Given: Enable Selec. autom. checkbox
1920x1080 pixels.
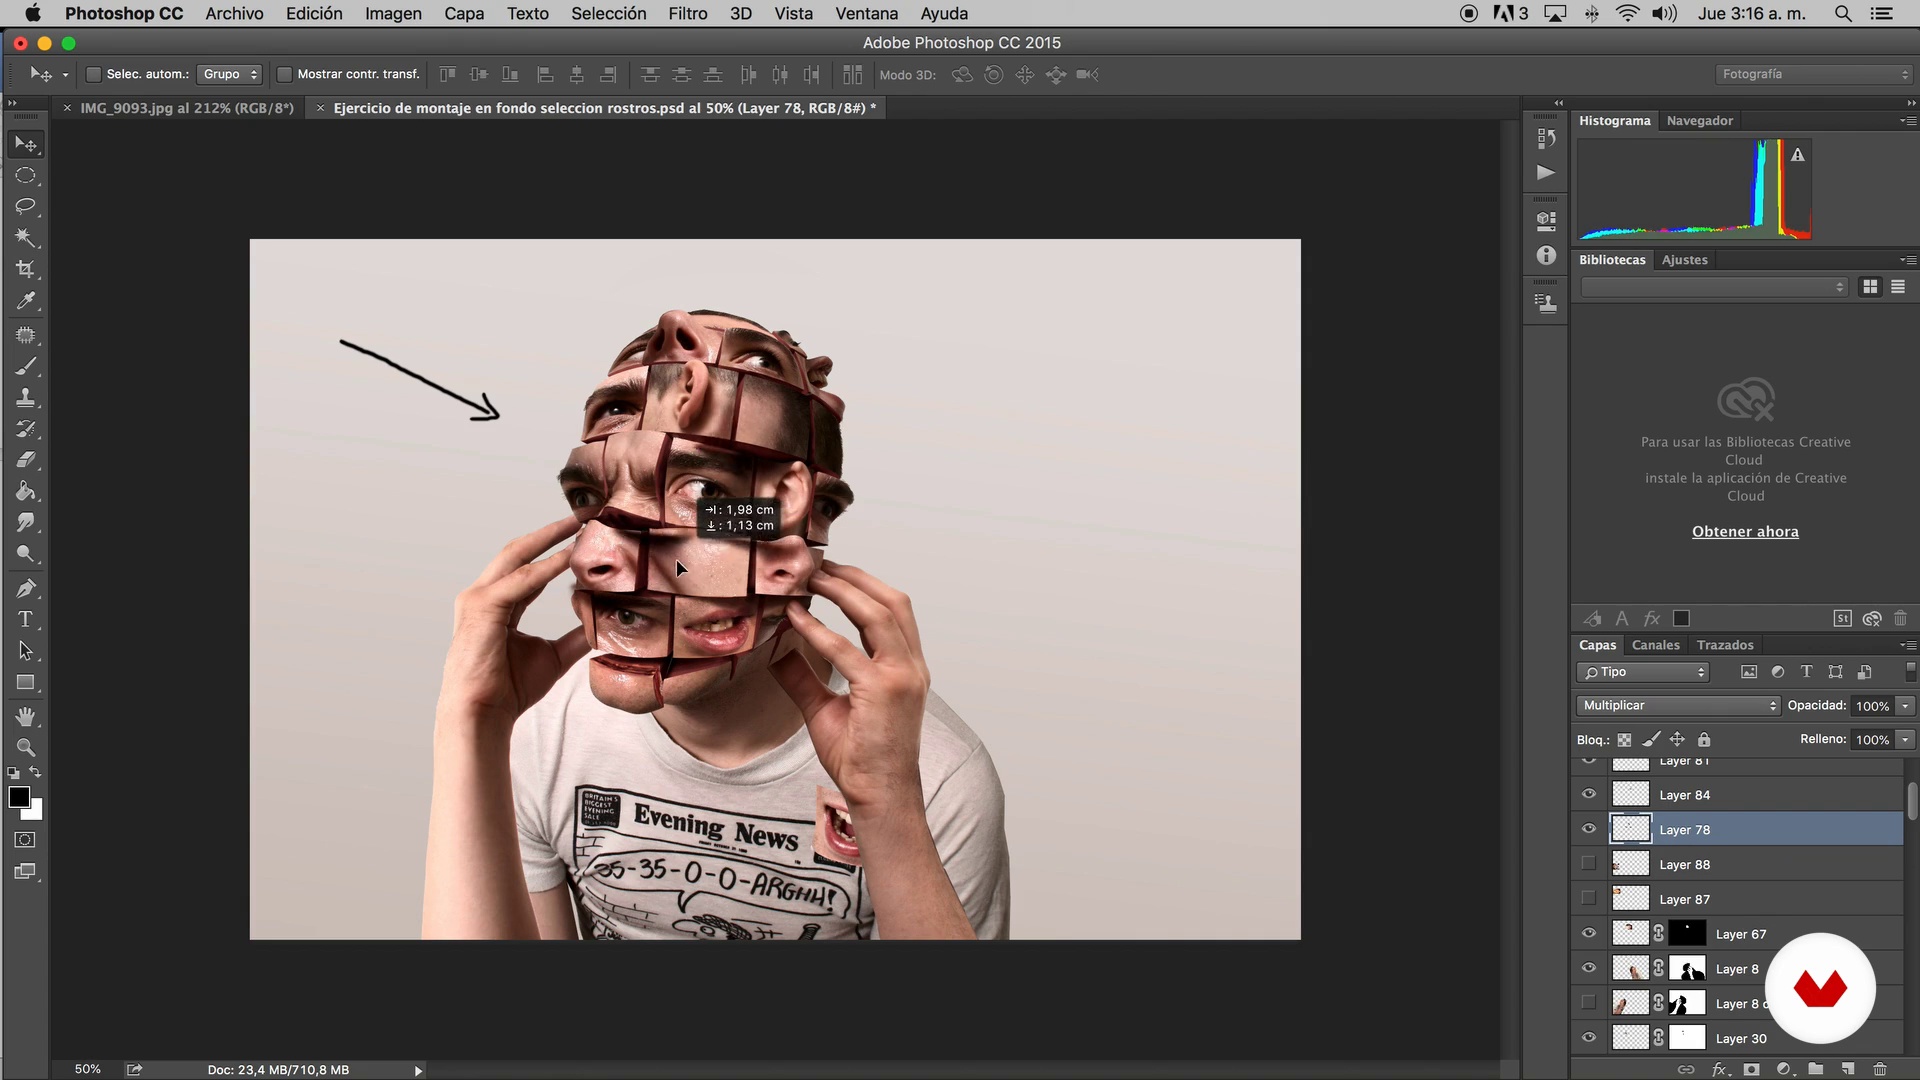Looking at the screenshot, I should (94, 74).
